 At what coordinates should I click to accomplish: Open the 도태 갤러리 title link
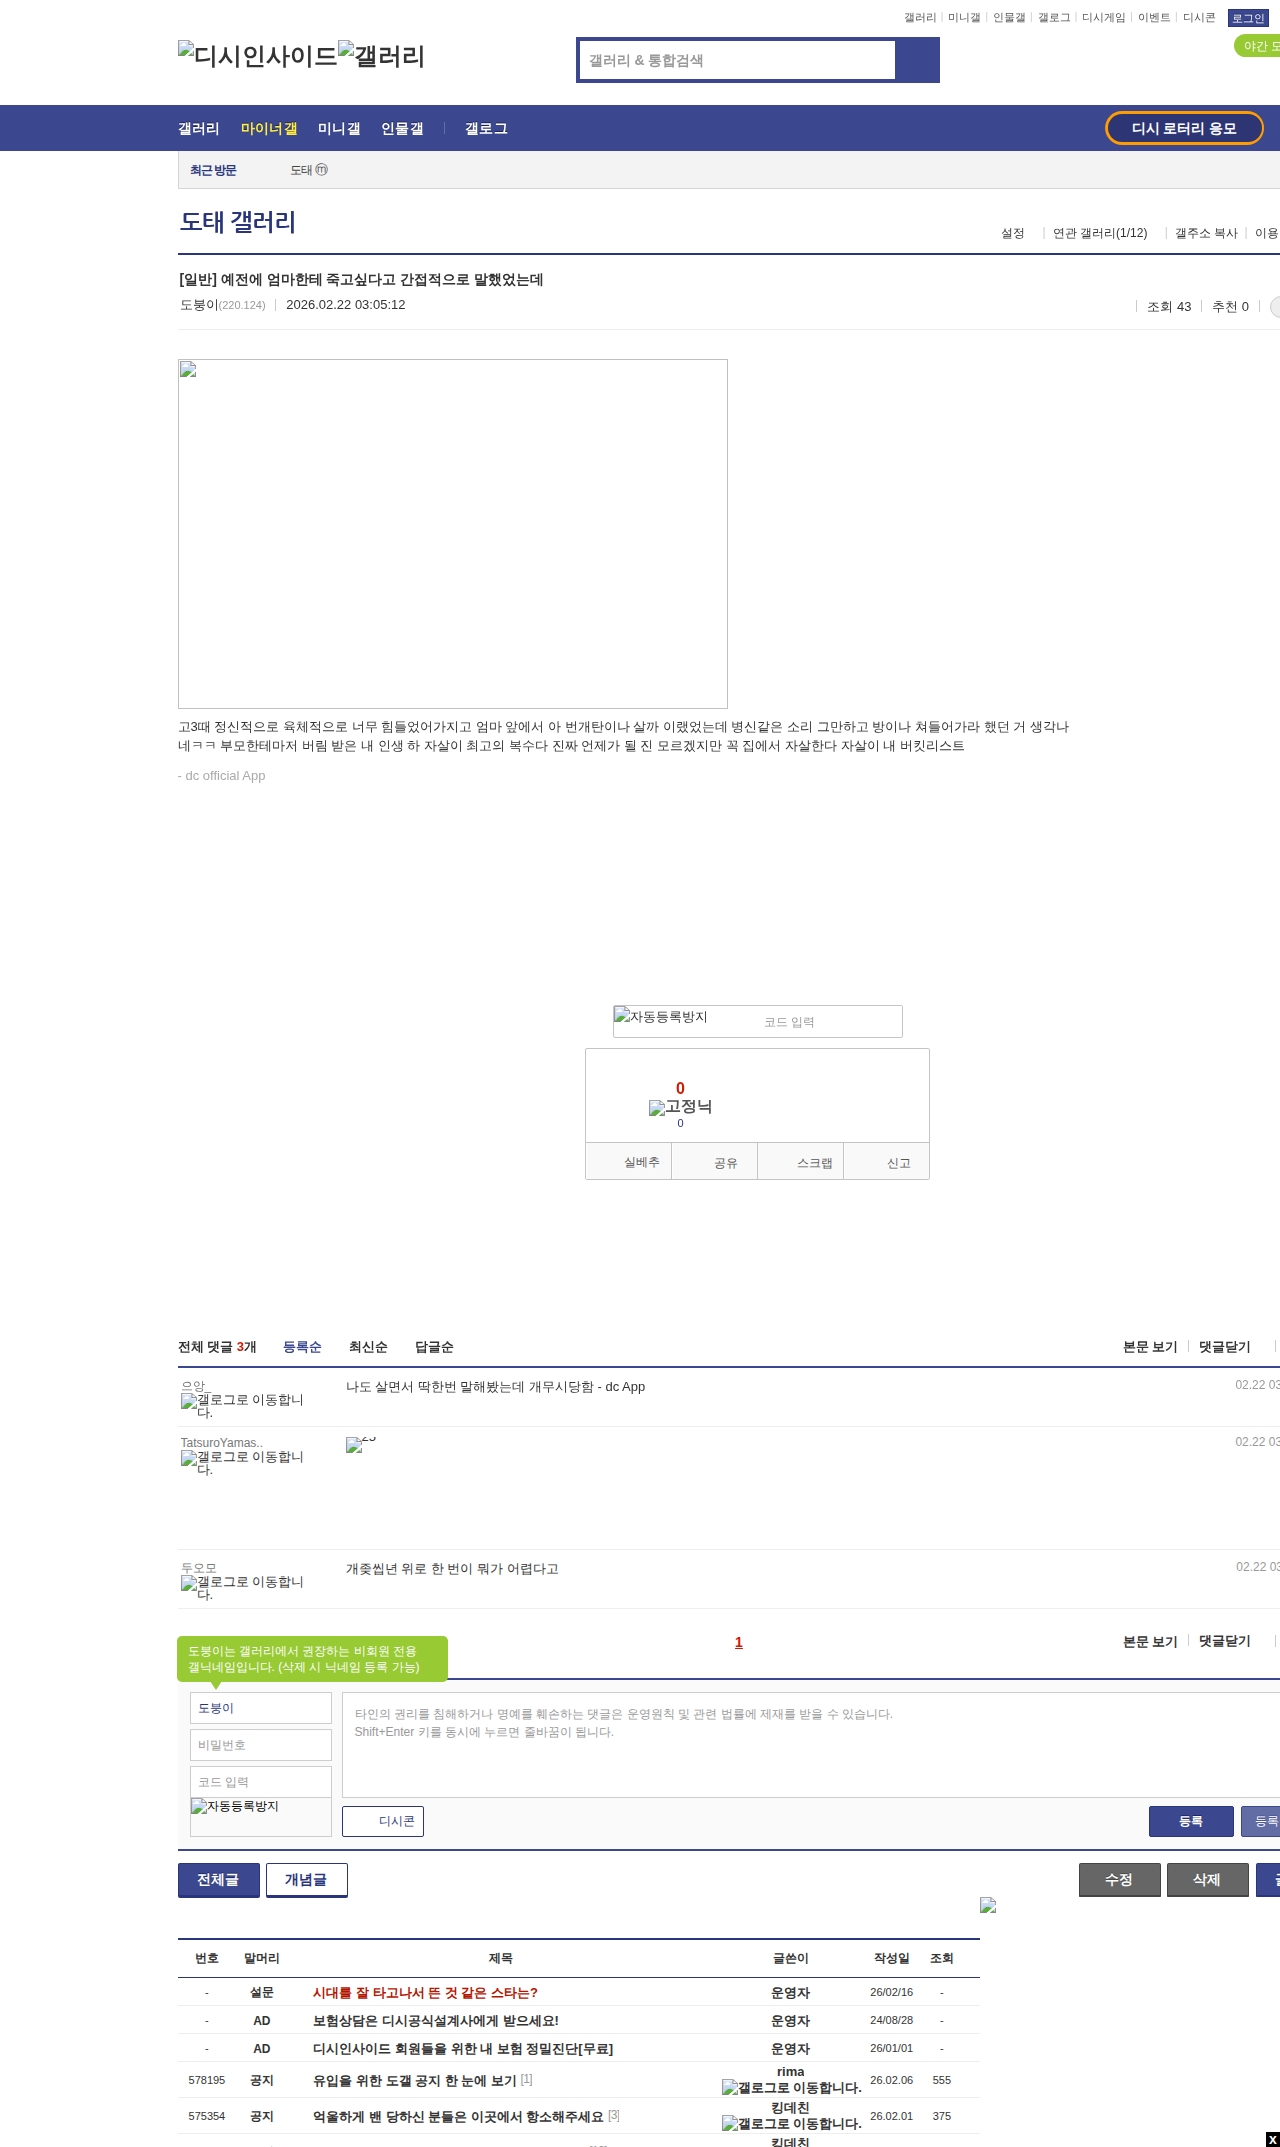pos(238,222)
